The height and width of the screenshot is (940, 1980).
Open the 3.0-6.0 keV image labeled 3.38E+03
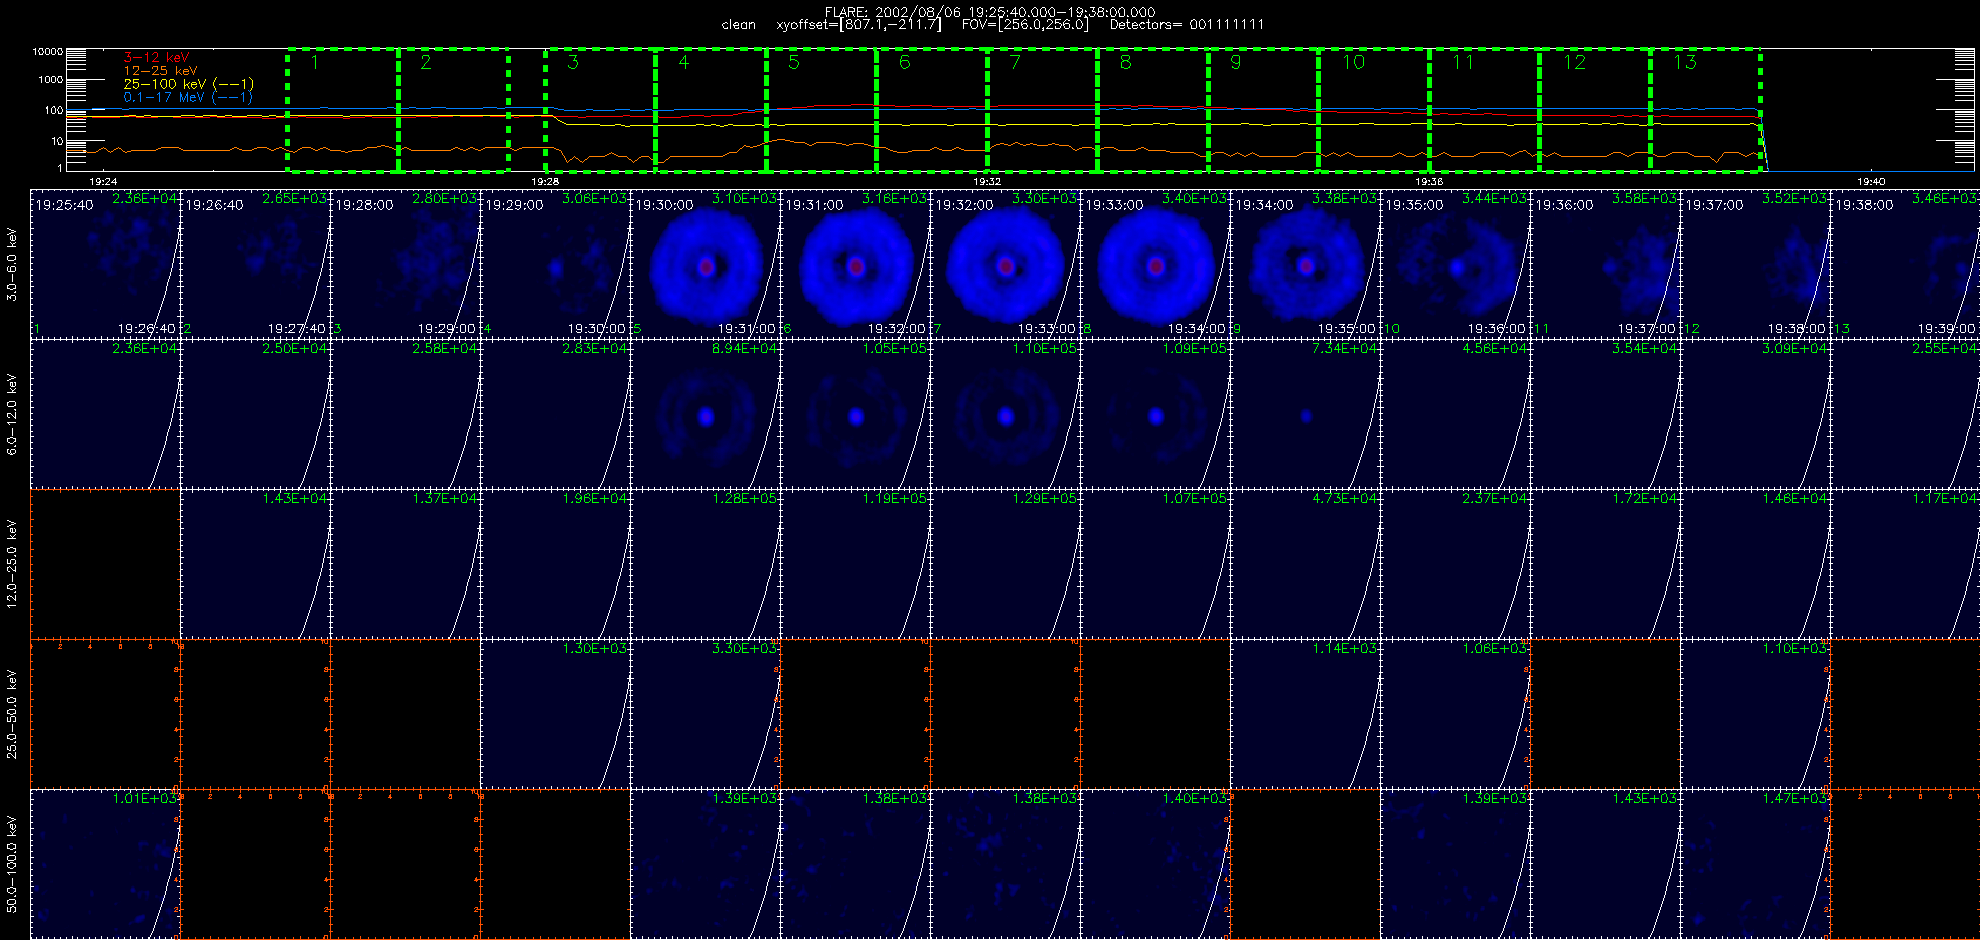1306,264
